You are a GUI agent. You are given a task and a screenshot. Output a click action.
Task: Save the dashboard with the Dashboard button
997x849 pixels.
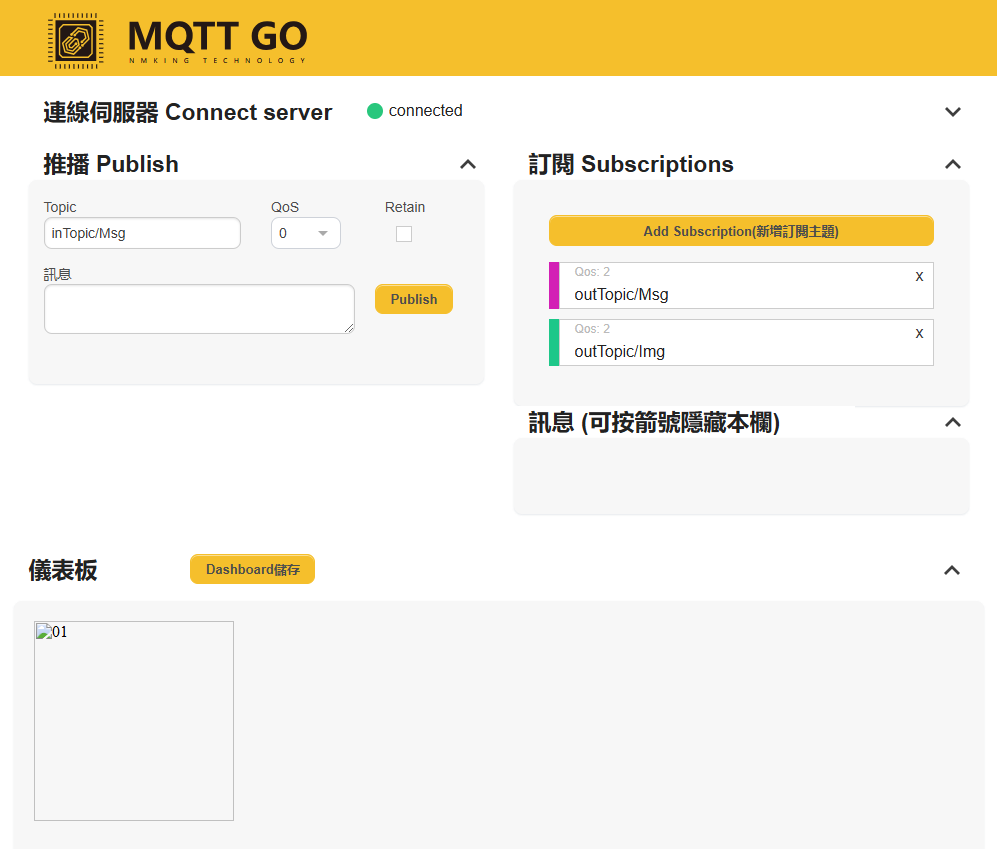coord(252,569)
